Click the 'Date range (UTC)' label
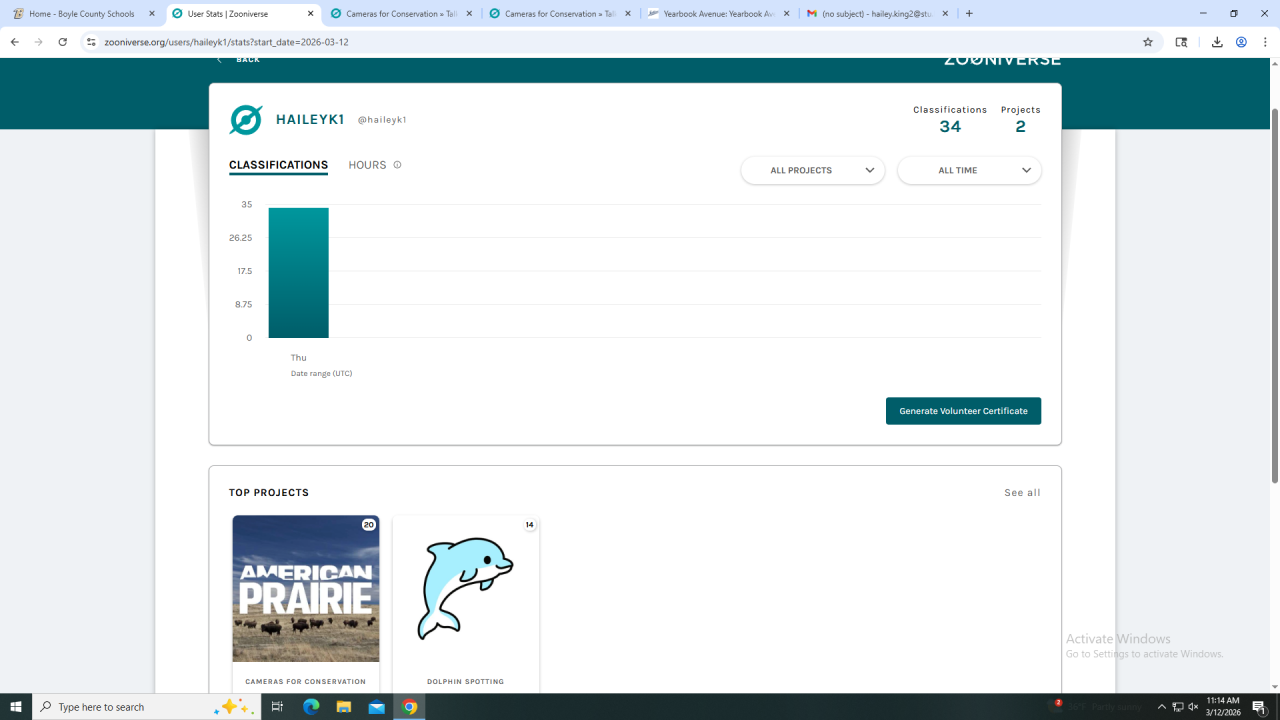The height and width of the screenshot is (720, 1280). tap(321, 374)
